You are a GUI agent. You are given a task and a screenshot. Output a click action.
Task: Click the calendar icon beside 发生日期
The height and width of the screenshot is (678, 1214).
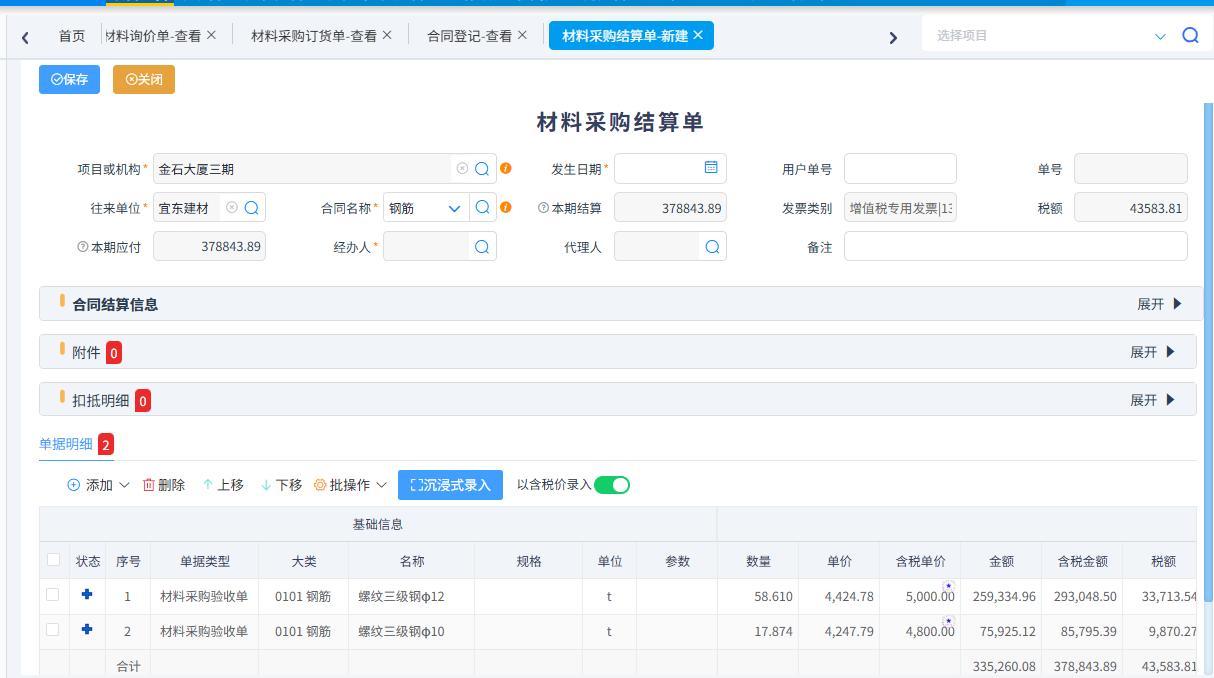711,168
